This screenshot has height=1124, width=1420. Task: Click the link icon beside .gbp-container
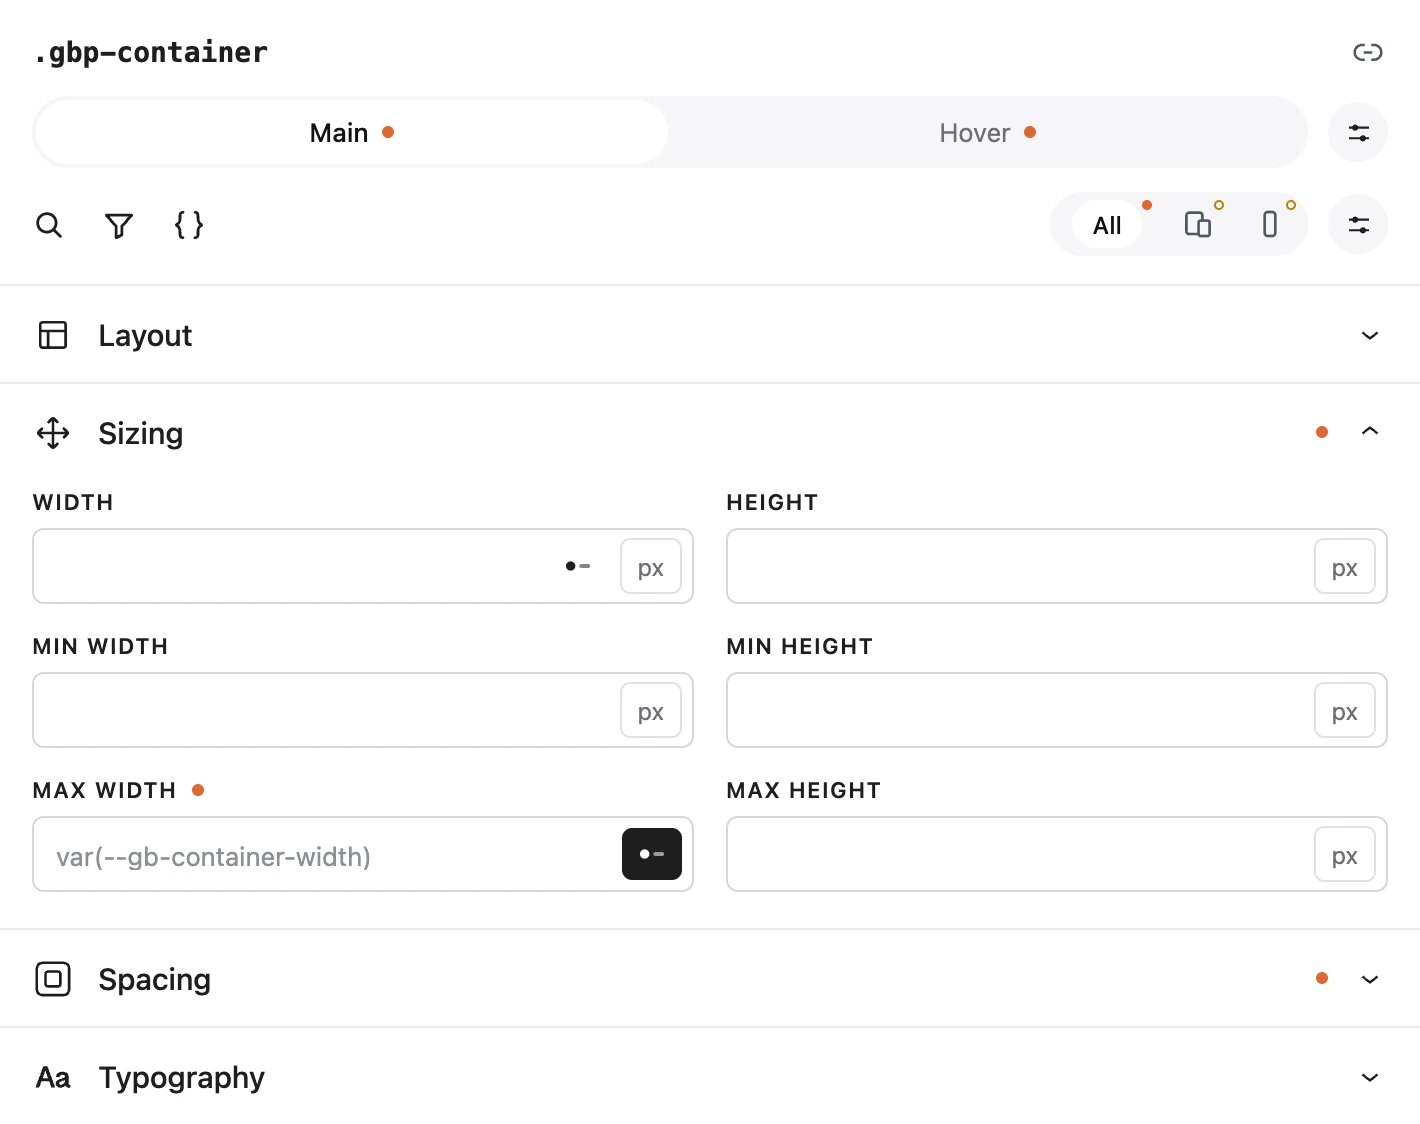point(1367,52)
